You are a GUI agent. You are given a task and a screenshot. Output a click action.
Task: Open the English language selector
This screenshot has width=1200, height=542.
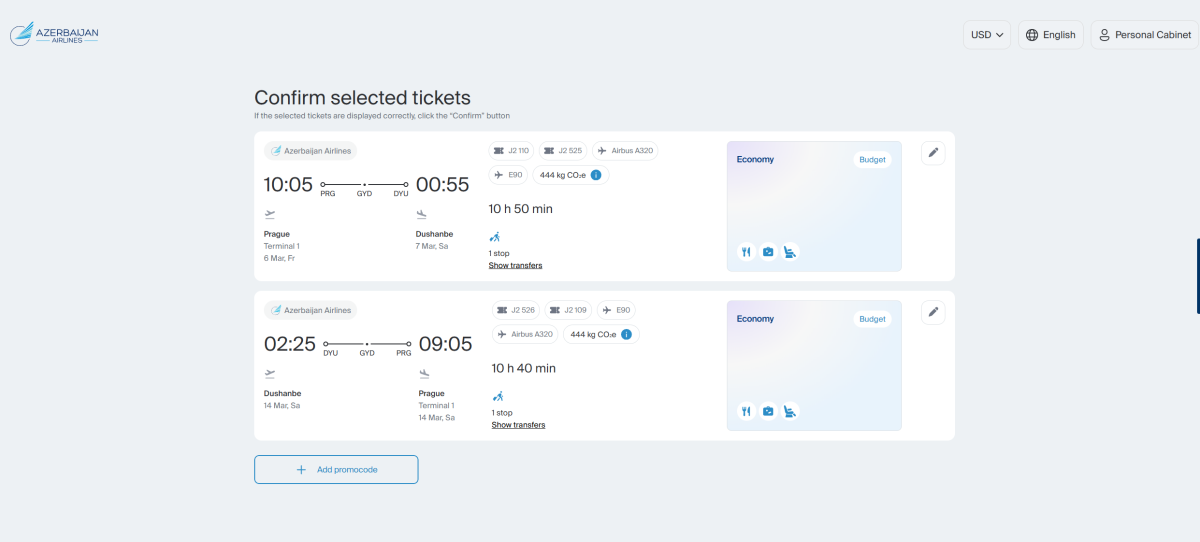(1050, 35)
